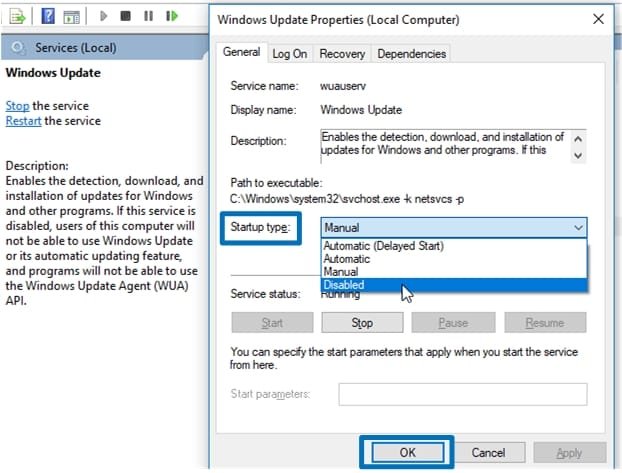Open the Help toolbar icon
The image size is (622, 473).
click(x=48, y=16)
